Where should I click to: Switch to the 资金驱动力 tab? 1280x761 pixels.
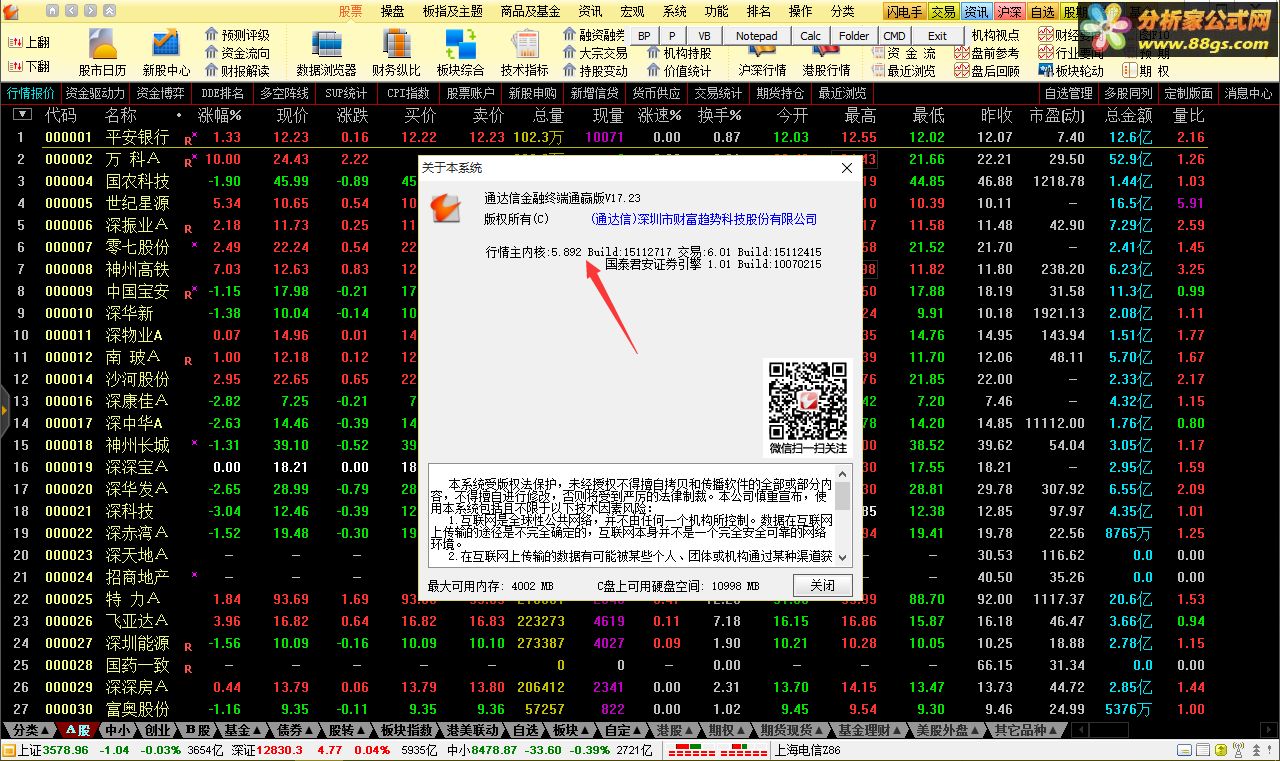[x=96, y=93]
